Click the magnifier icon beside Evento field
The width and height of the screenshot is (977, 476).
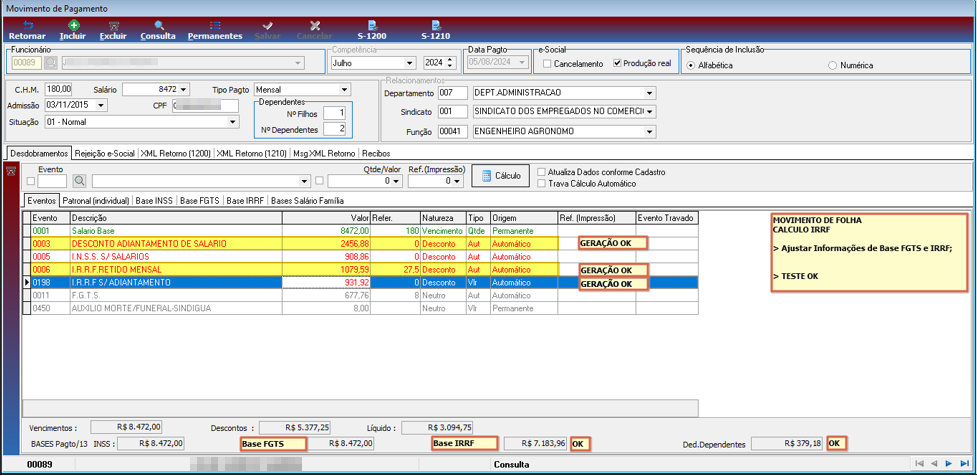coord(79,181)
